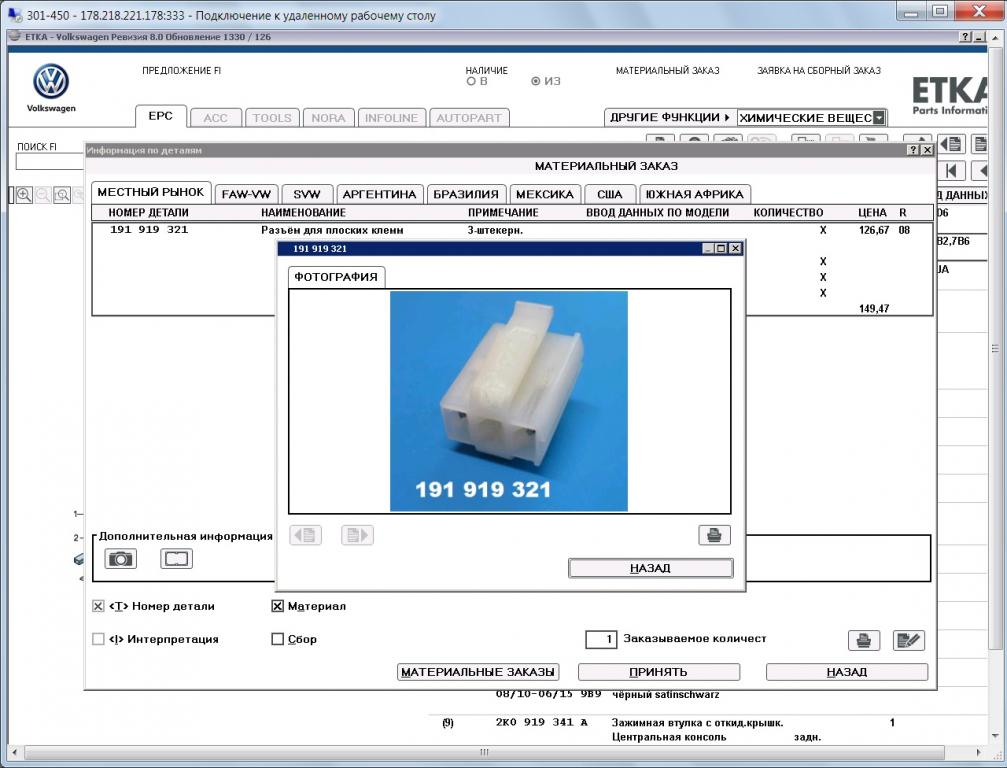Image resolution: width=1007 pixels, height=768 pixels.
Task: Select the INFOLINE tab
Action: coord(392,118)
